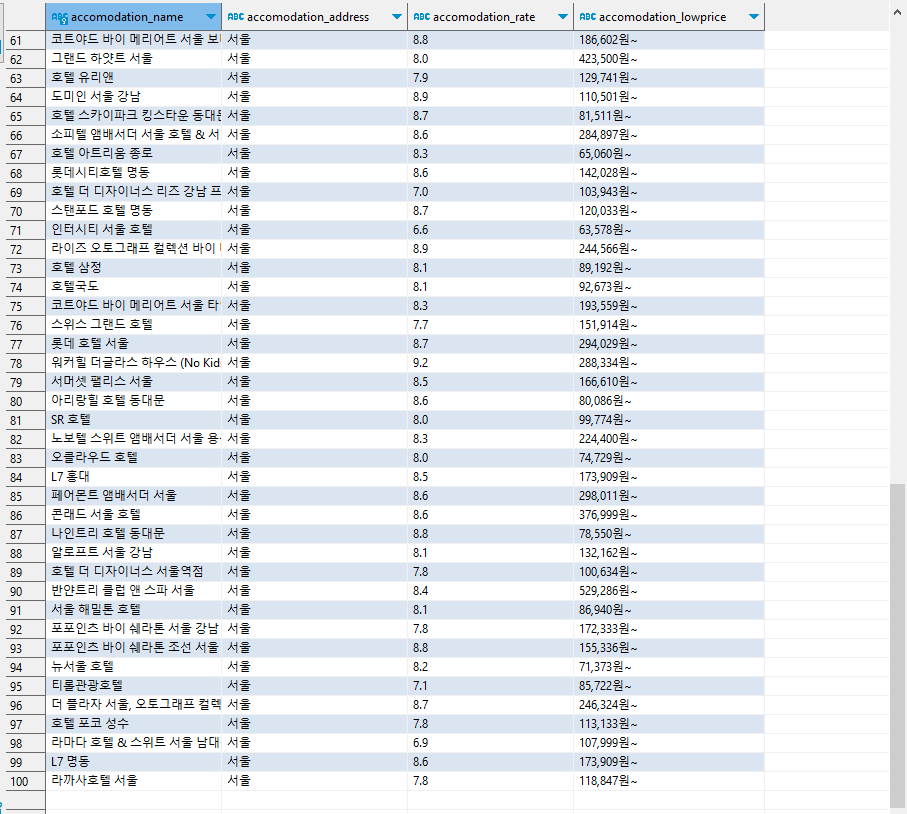Click the vertical scrollbar thumb
907x814 pixels.
pyautogui.click(x=898, y=645)
